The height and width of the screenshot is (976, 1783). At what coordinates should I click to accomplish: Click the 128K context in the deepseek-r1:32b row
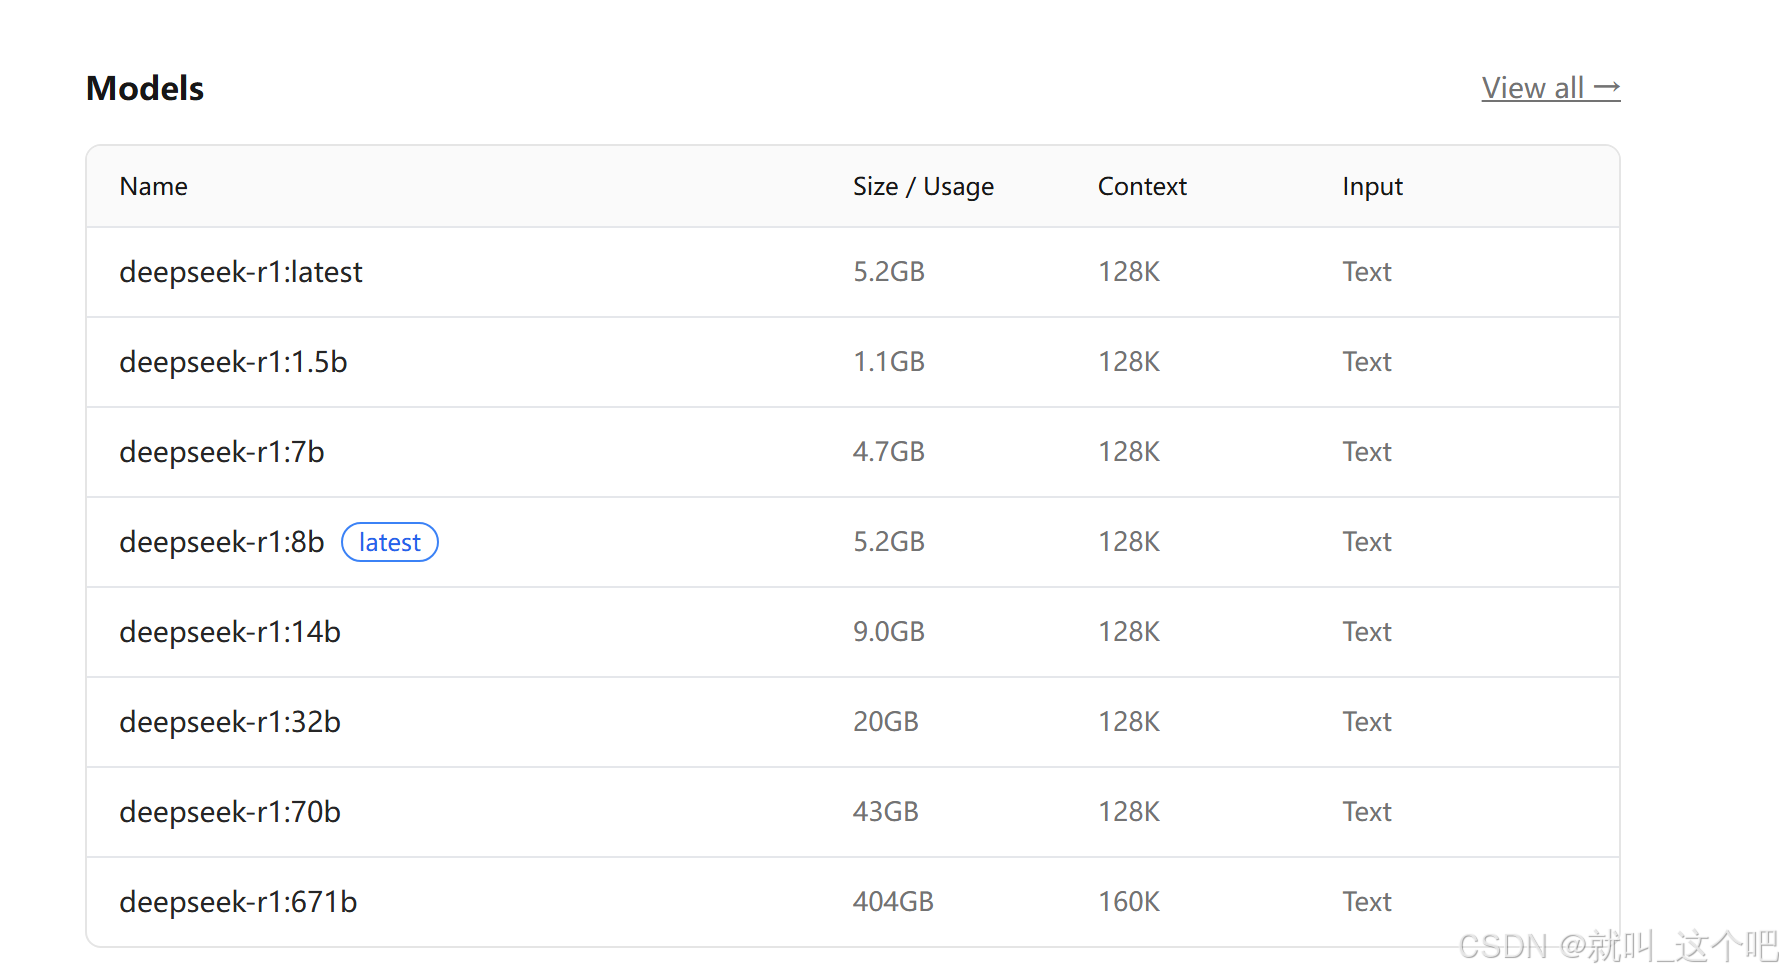coord(1129,722)
